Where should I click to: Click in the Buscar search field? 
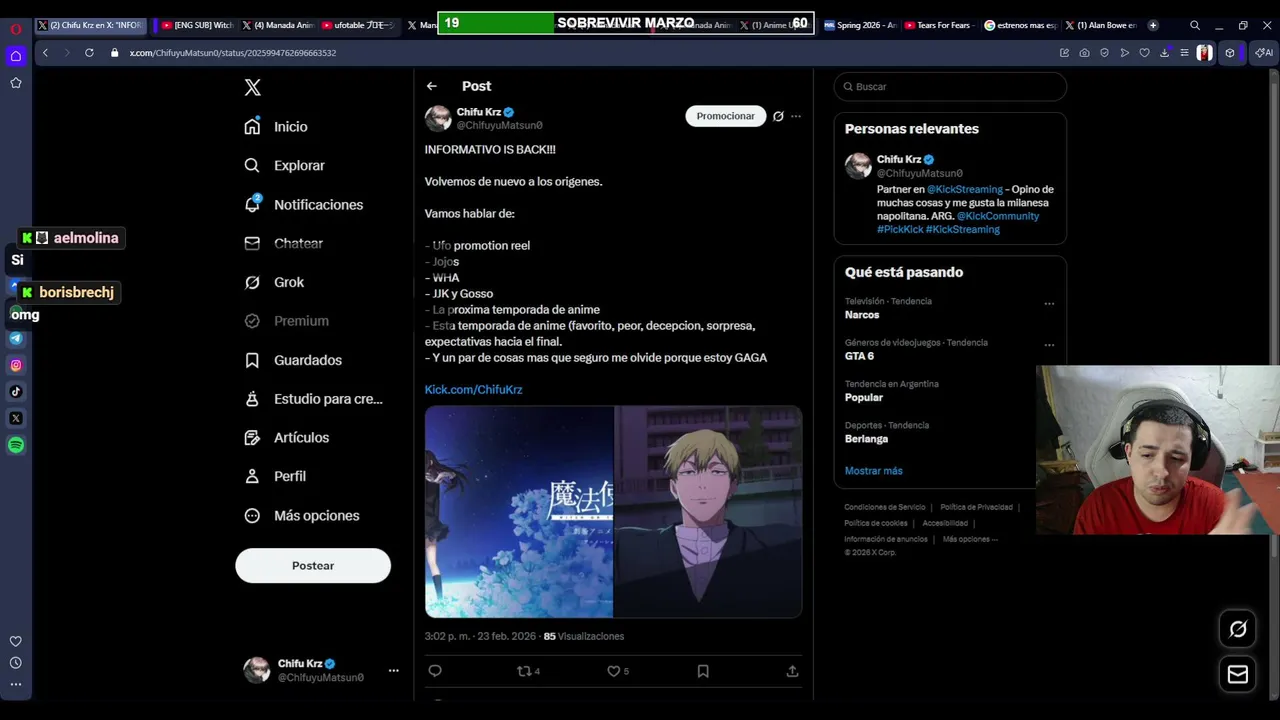tap(950, 87)
